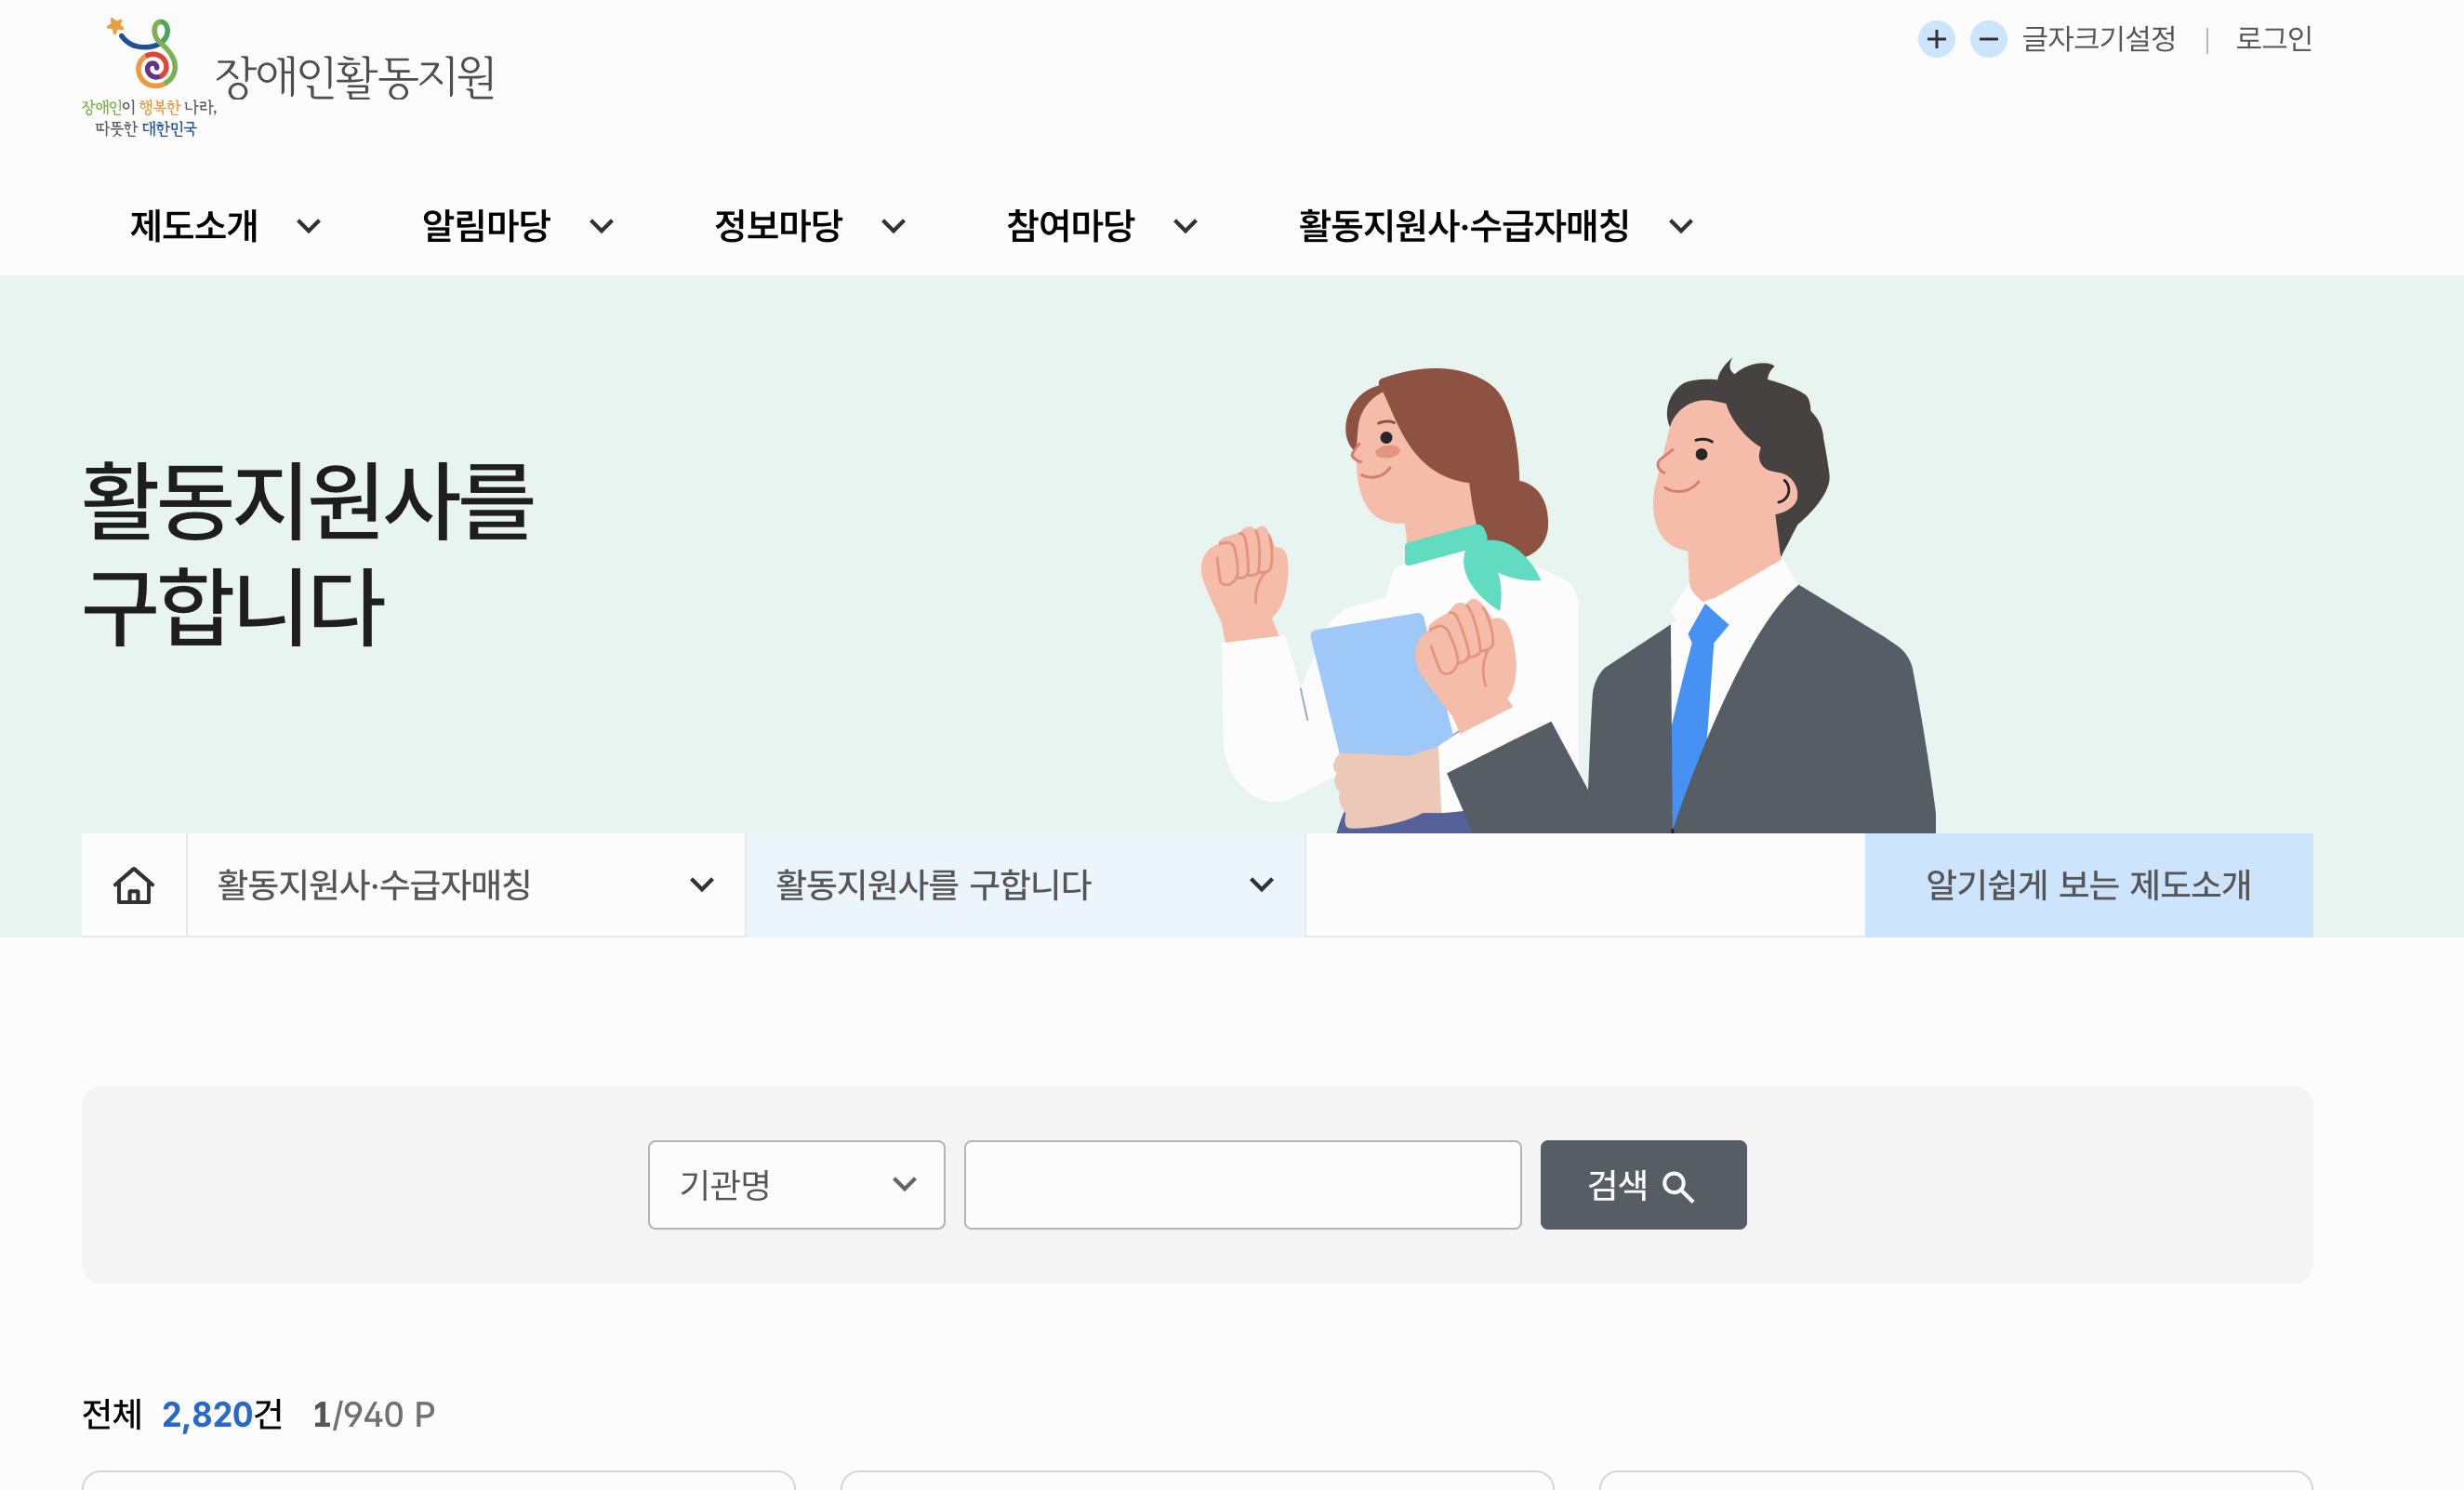Click the chevron next to 참여마당 menu

click(x=1188, y=227)
